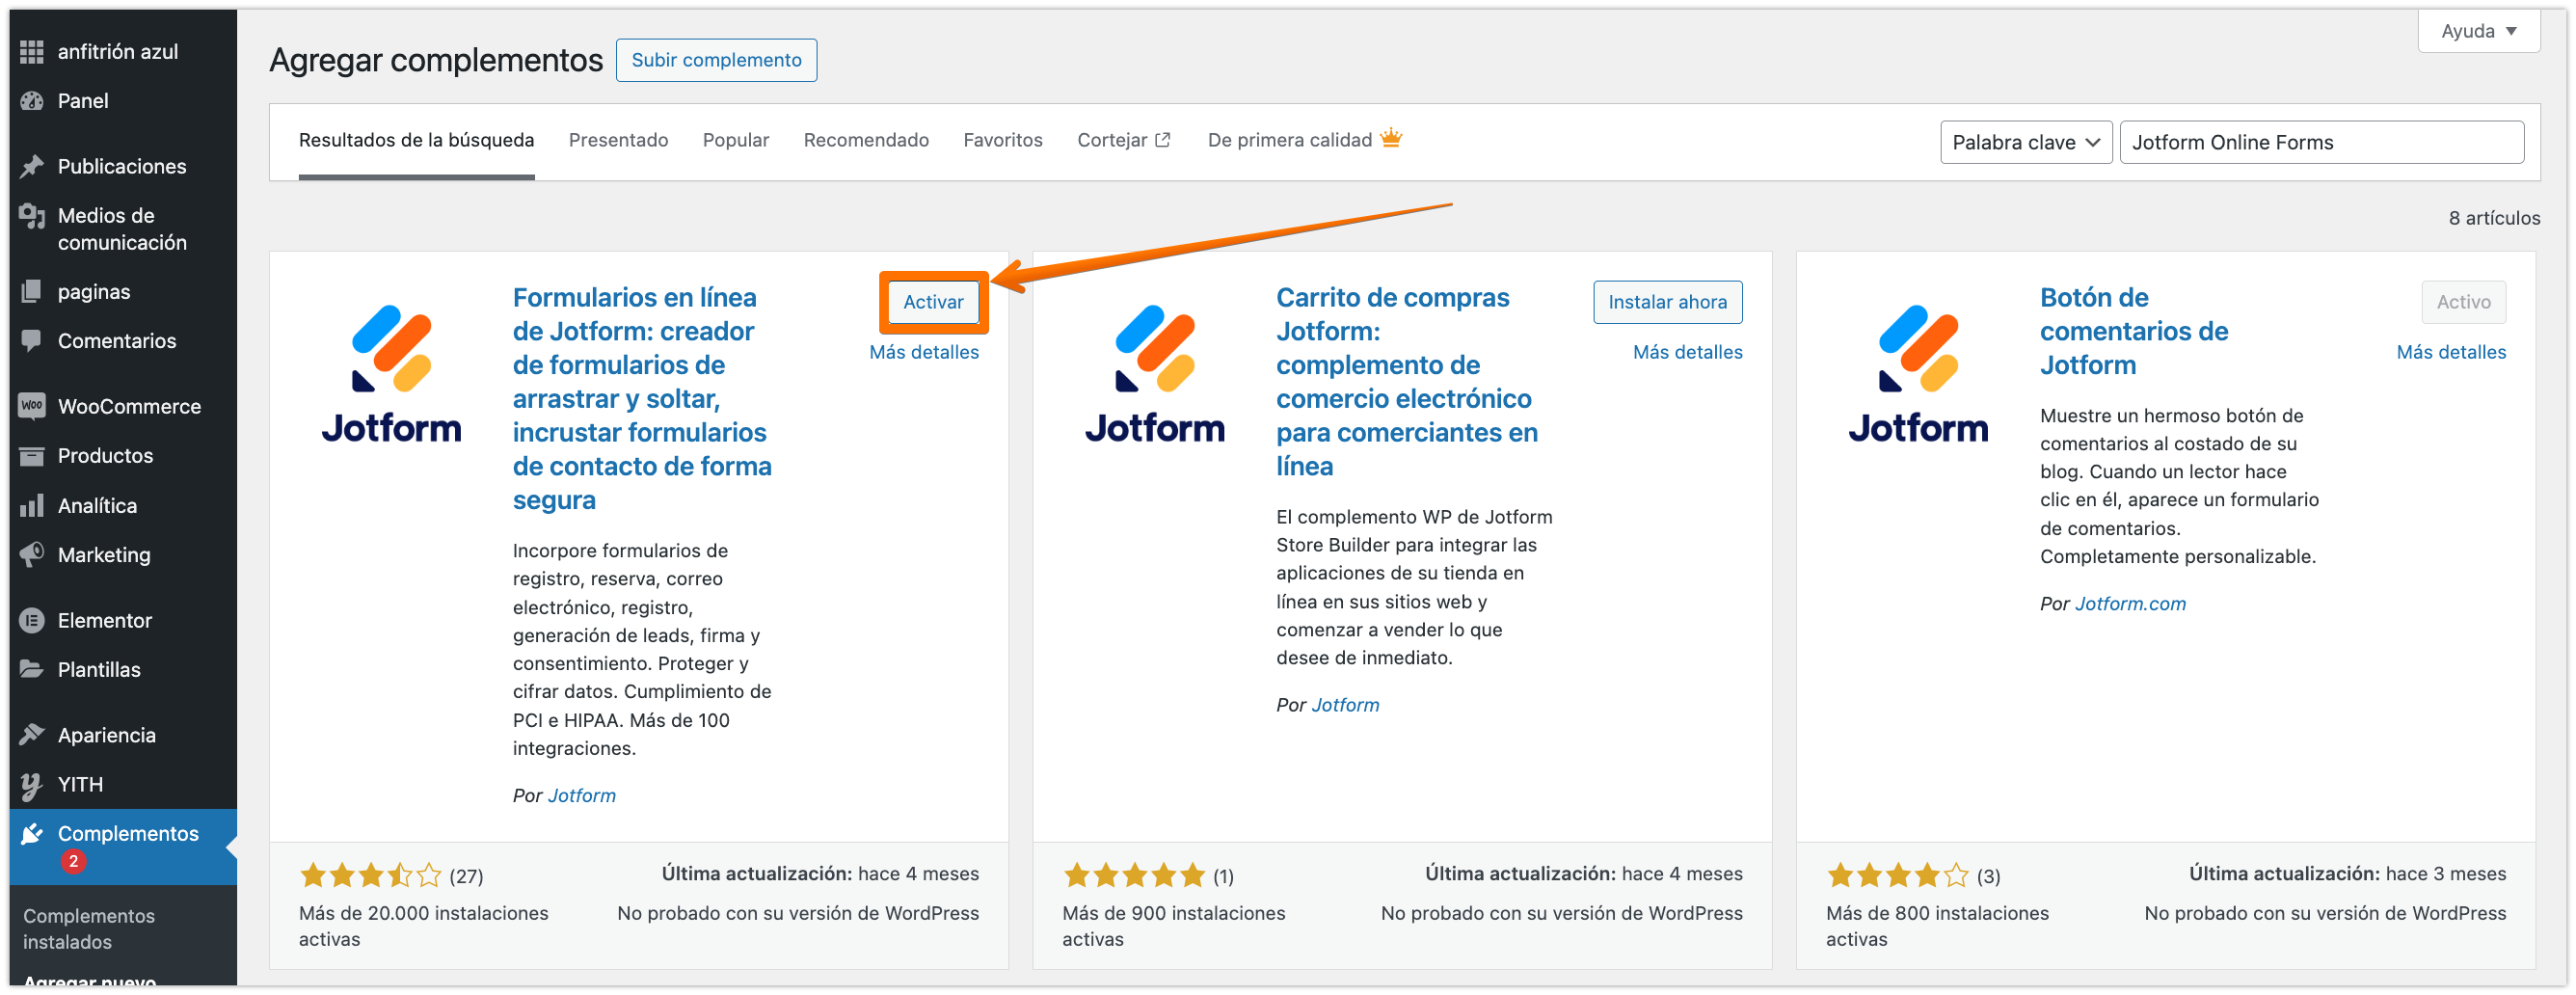Open the Recomendado tab
The width and height of the screenshot is (2576, 995).
pos(866,140)
